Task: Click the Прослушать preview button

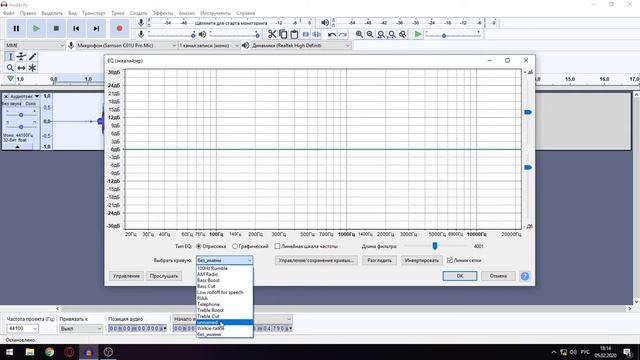Action: (x=164, y=276)
